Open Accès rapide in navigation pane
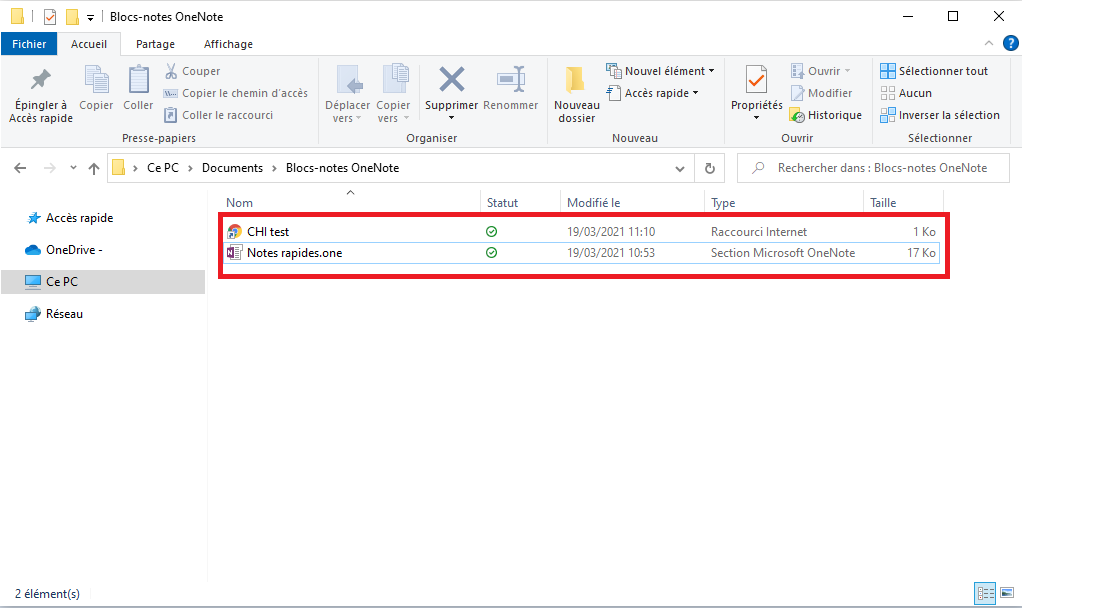This screenshot has width=1111, height=608. [79, 218]
